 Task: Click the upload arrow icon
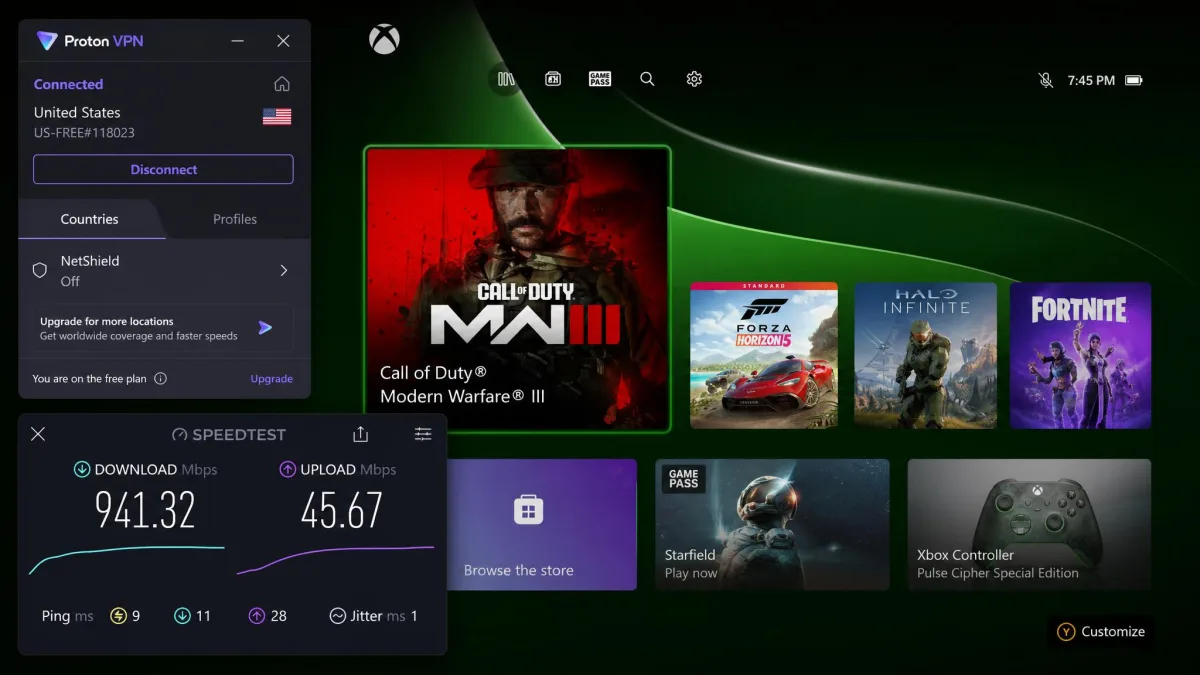[x=288, y=469]
